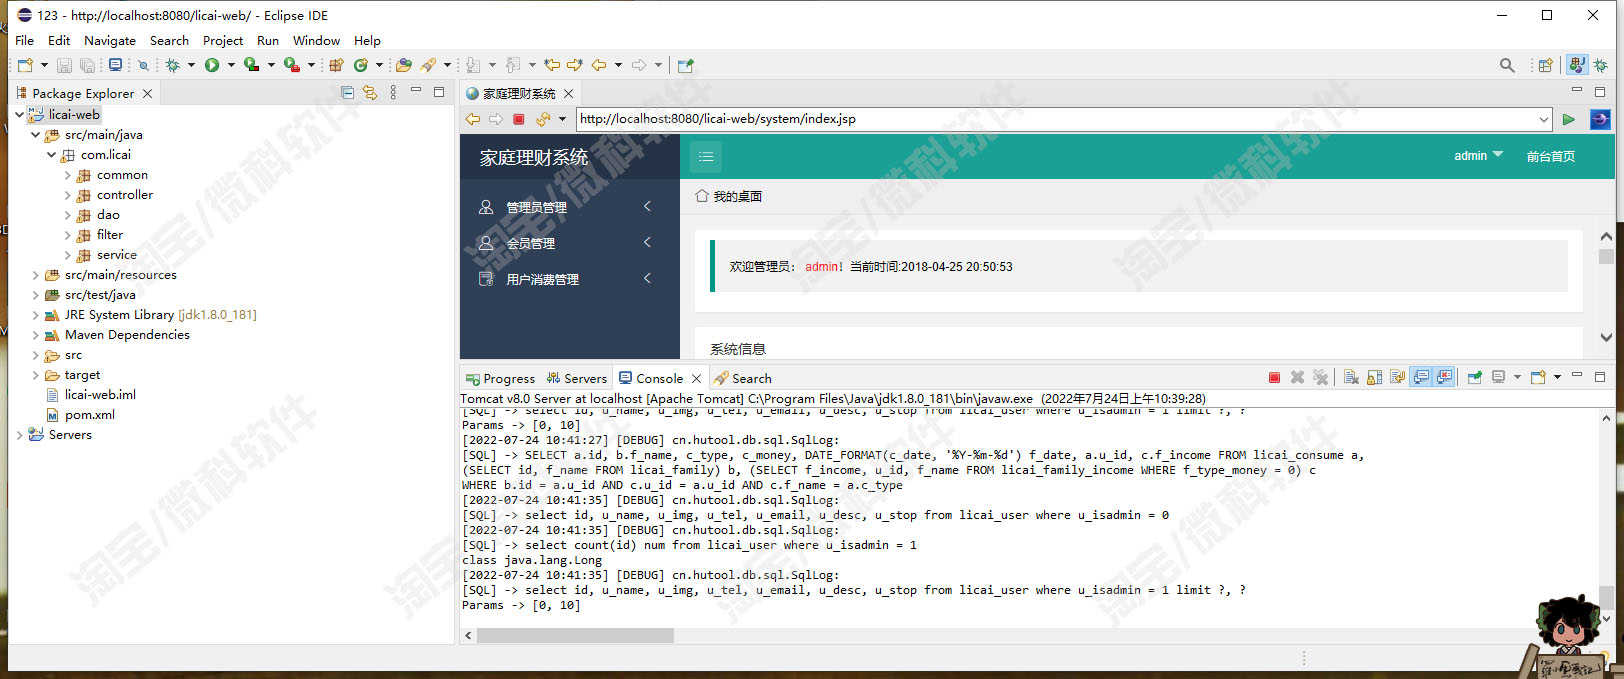This screenshot has width=1624, height=679.
Task: Select licai-web.iml file
Action: tap(99, 395)
